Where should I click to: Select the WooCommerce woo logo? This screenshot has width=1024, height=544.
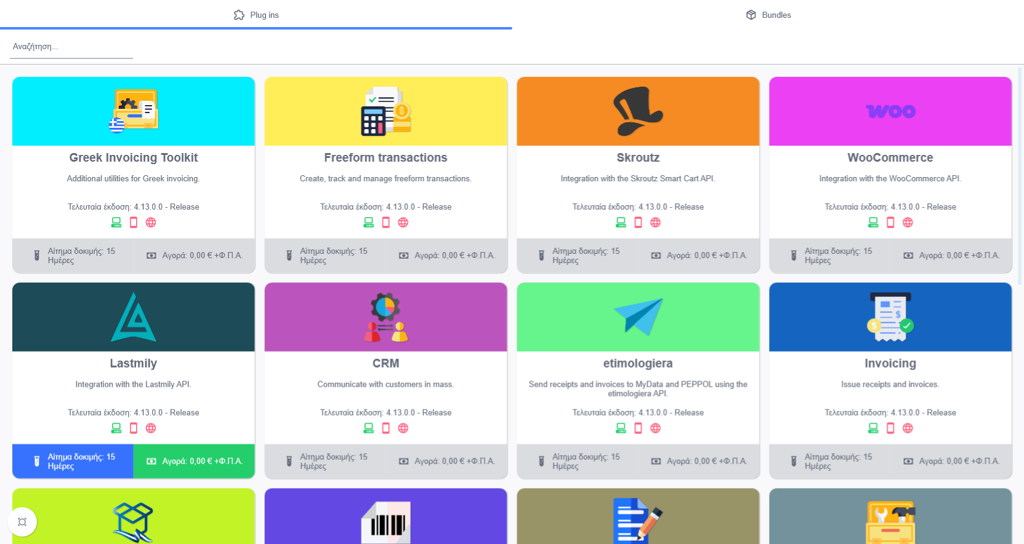(891, 111)
